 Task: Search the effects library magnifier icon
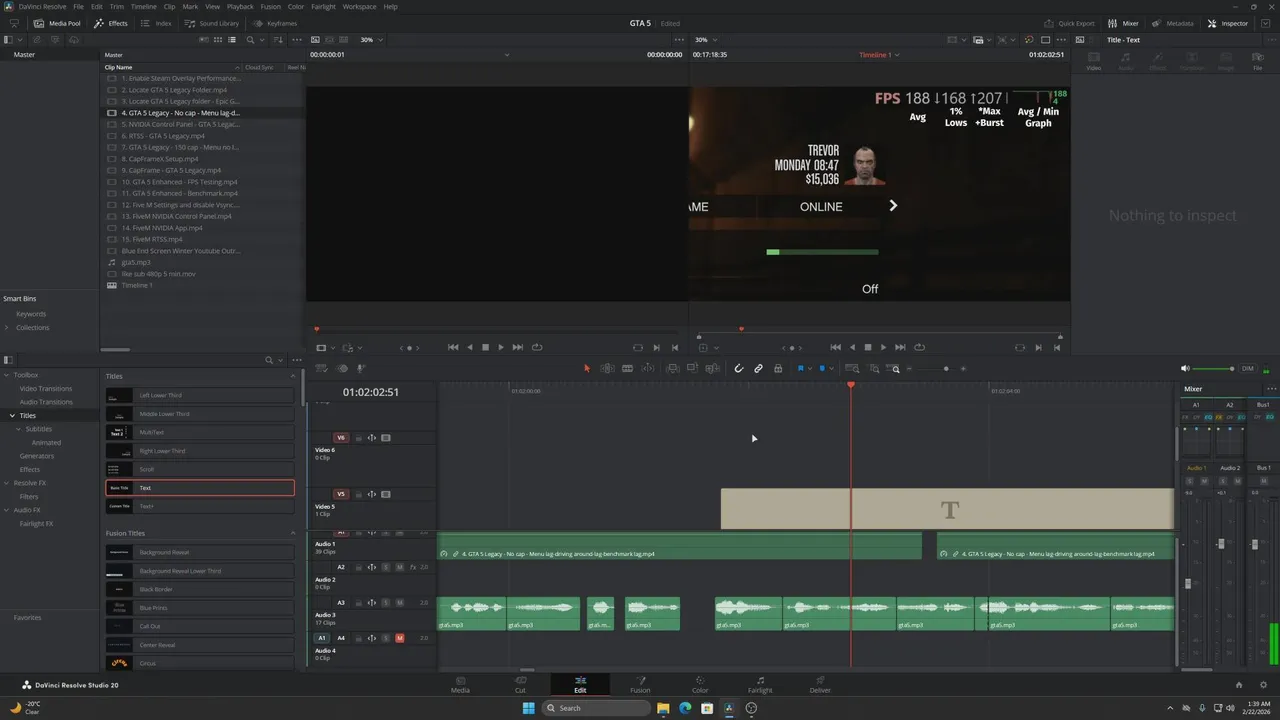coord(268,360)
